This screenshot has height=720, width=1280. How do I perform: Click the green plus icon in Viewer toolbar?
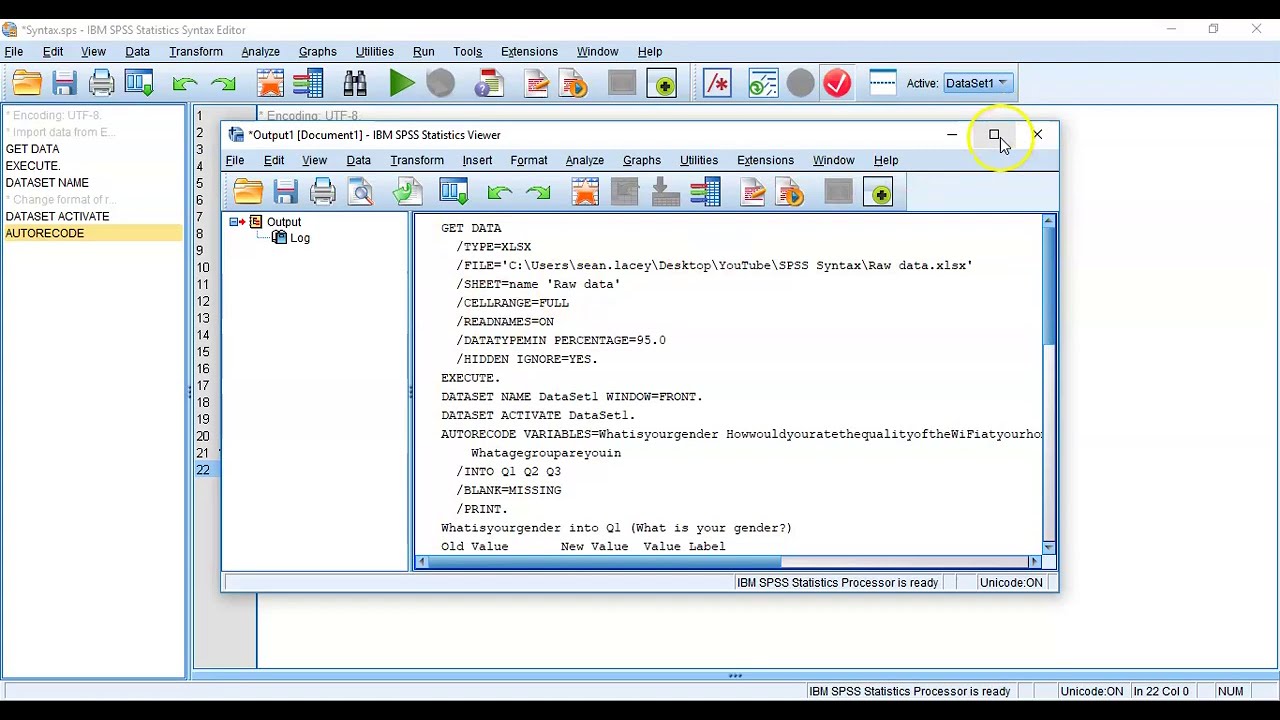880,192
